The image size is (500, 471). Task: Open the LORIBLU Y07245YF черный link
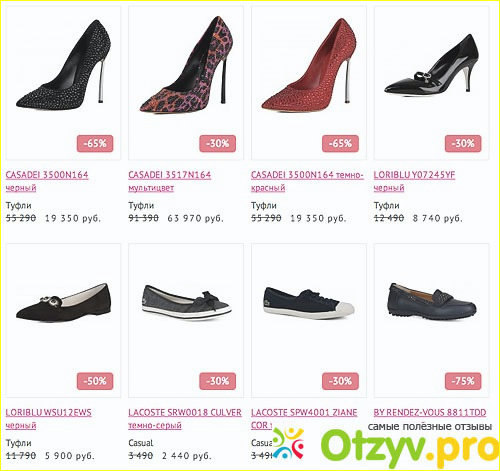[x=414, y=181]
